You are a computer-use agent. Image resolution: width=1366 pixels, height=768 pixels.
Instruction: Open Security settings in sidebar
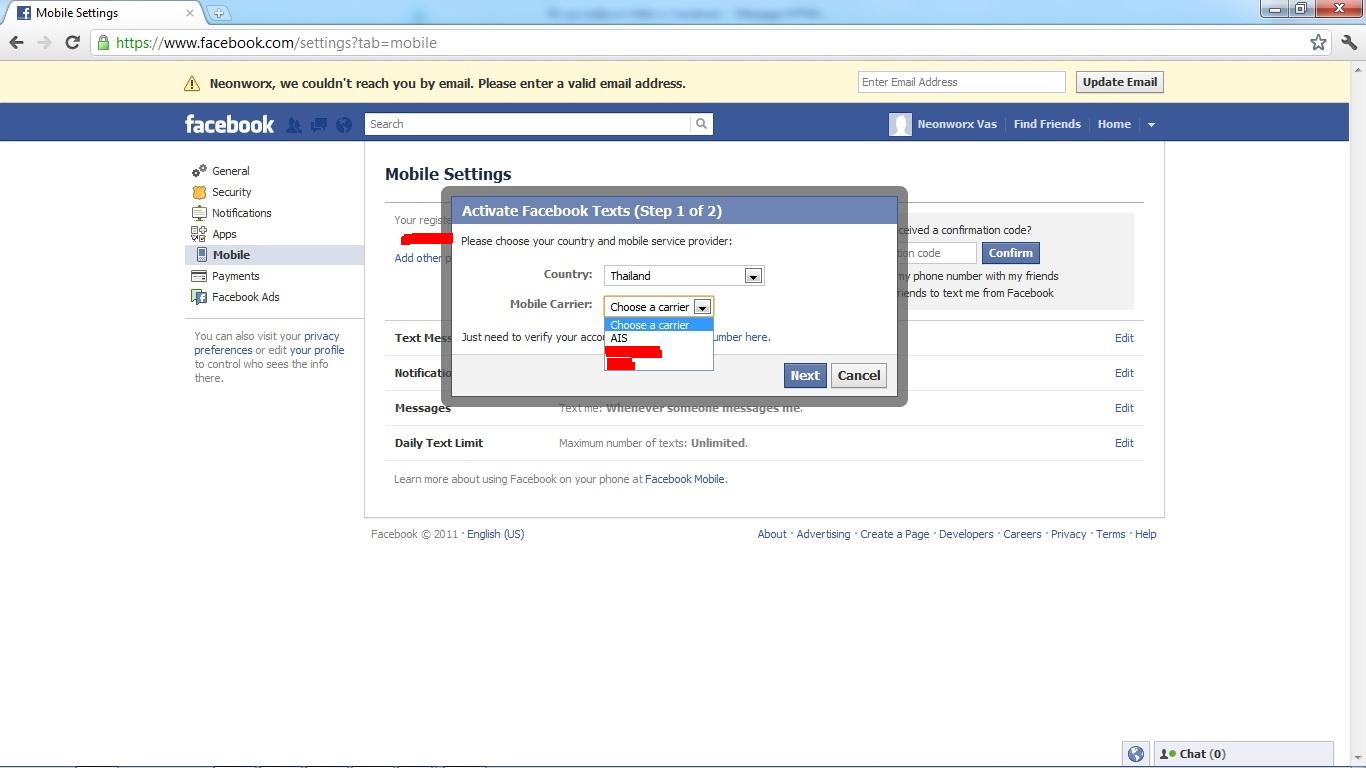[x=231, y=192]
